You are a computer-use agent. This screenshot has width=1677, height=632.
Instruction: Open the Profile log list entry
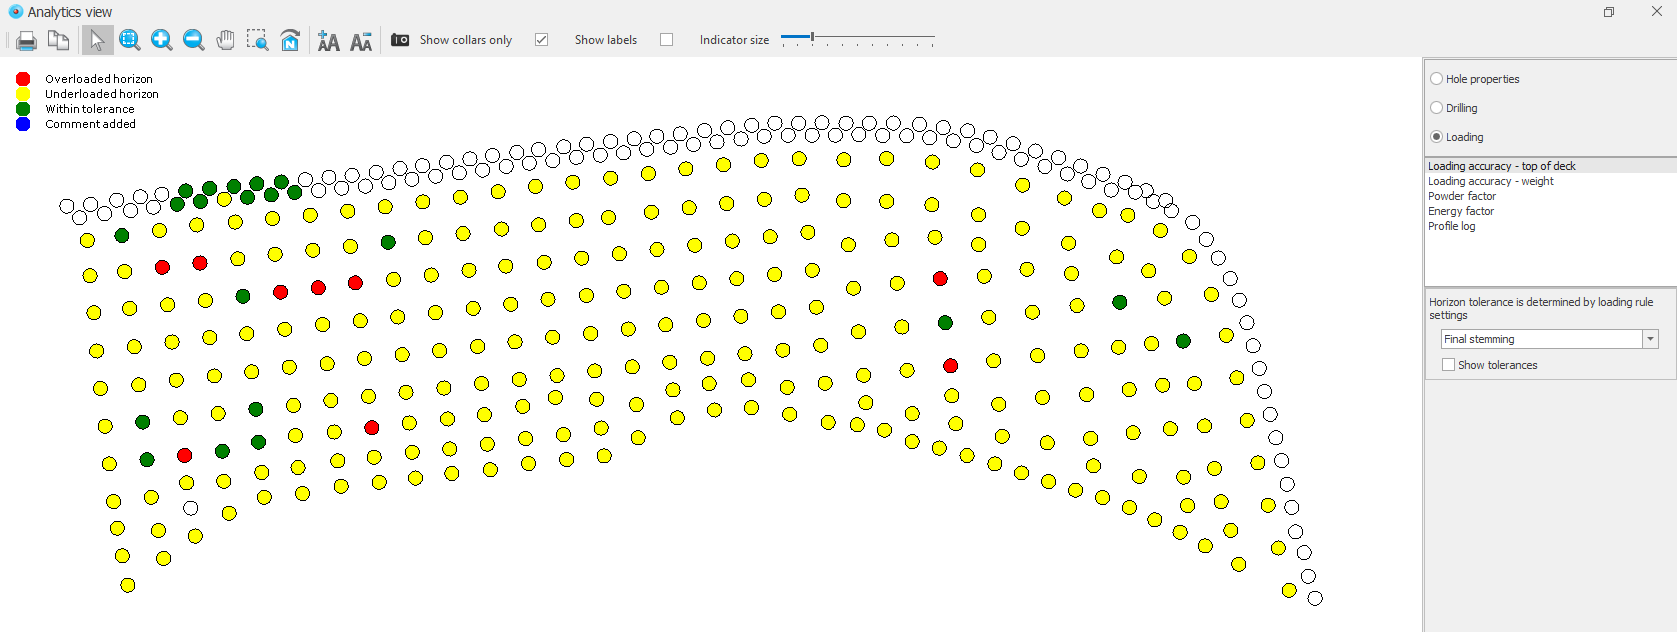[1451, 226]
